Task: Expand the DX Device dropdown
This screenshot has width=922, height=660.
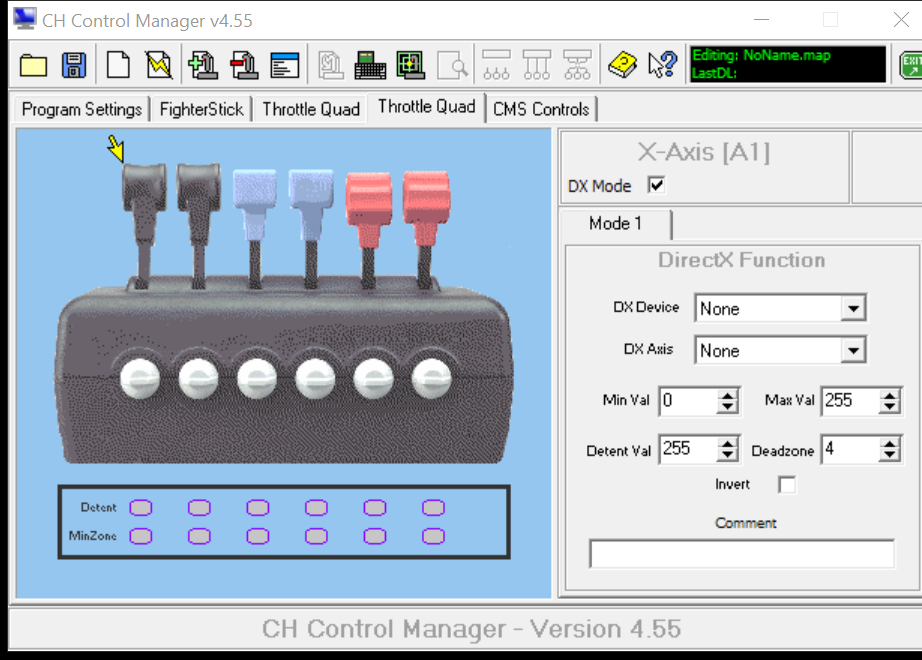Action: point(853,308)
